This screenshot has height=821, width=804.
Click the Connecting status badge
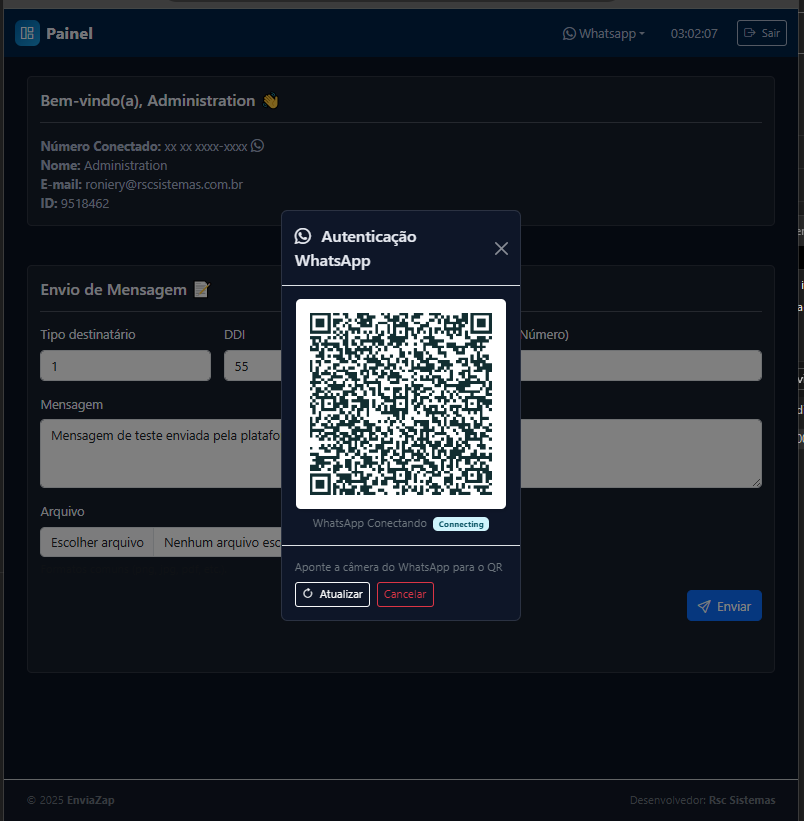460,524
